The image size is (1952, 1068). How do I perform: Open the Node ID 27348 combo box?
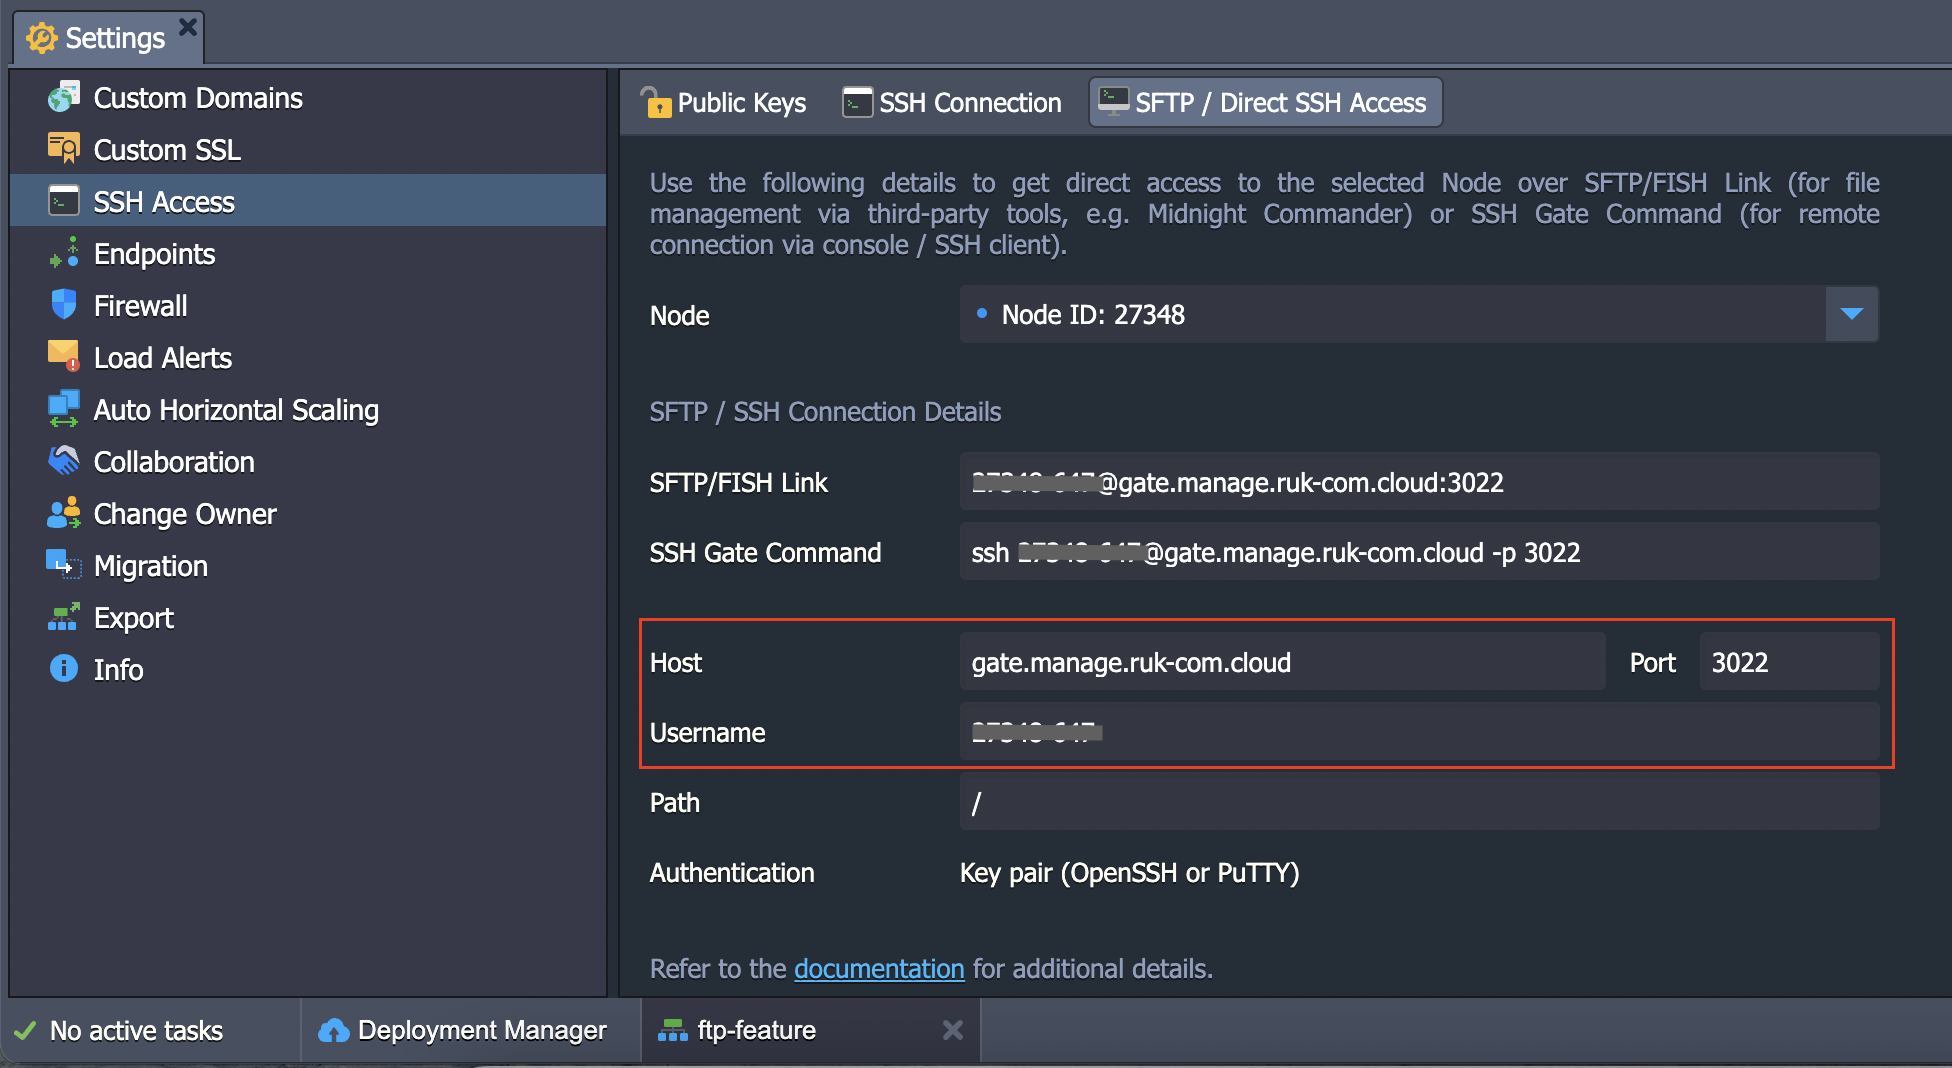1400,314
